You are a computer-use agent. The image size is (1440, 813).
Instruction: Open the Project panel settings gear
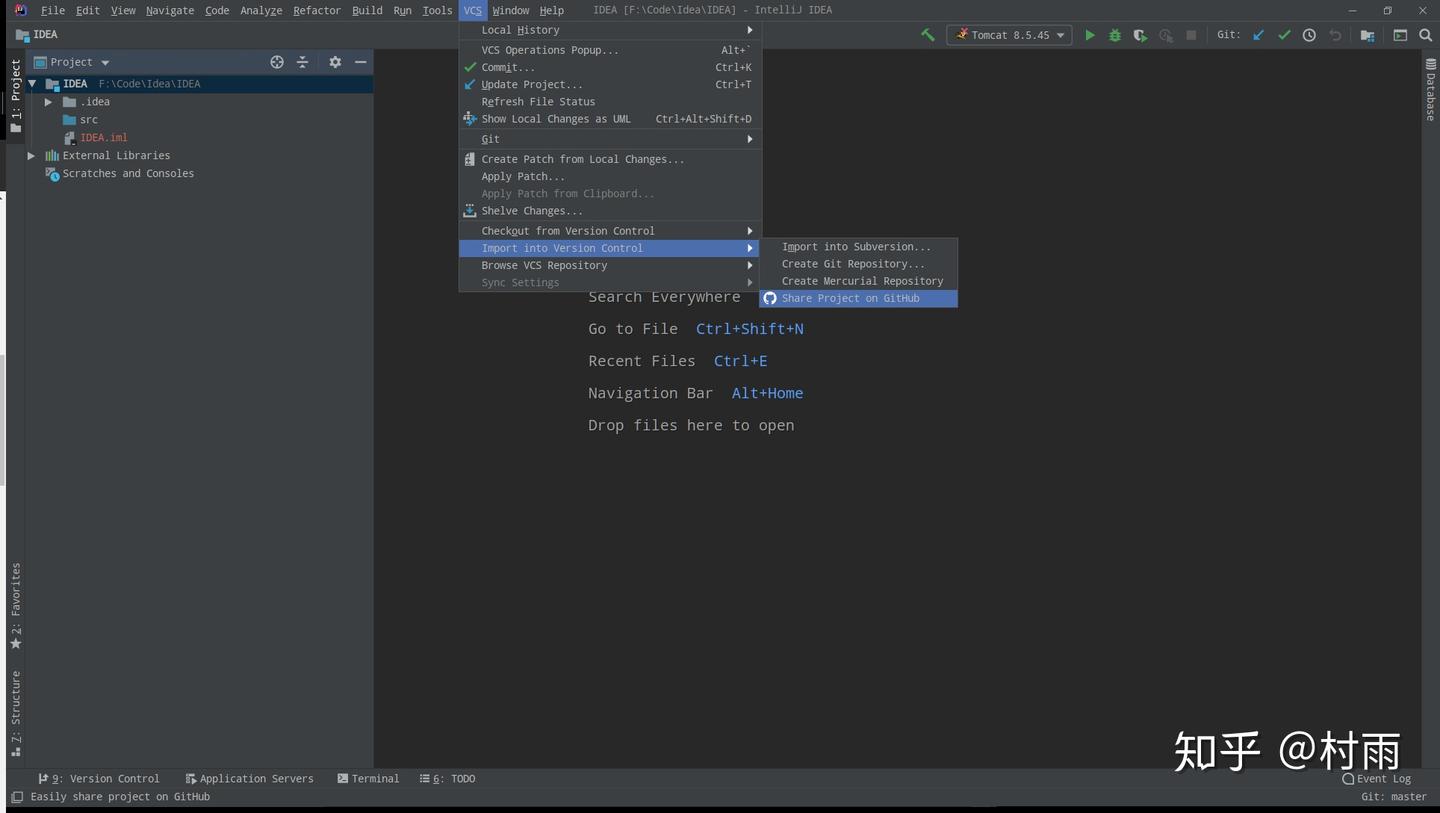coord(335,62)
